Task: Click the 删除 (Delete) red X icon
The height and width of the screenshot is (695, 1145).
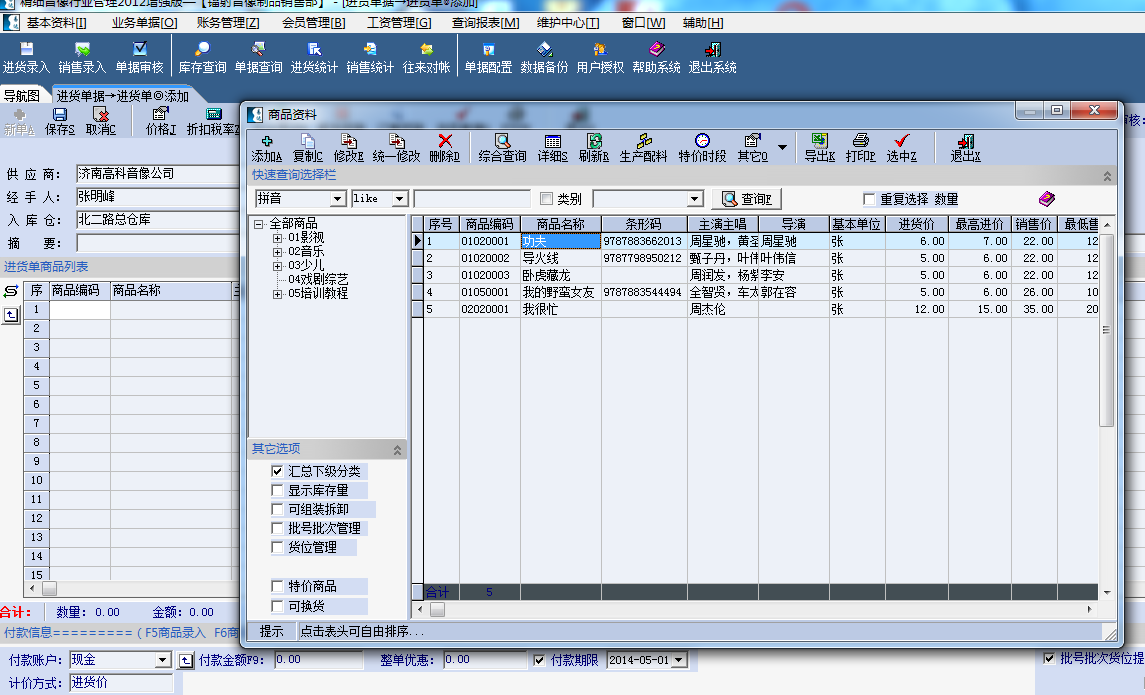Action: 445,148
